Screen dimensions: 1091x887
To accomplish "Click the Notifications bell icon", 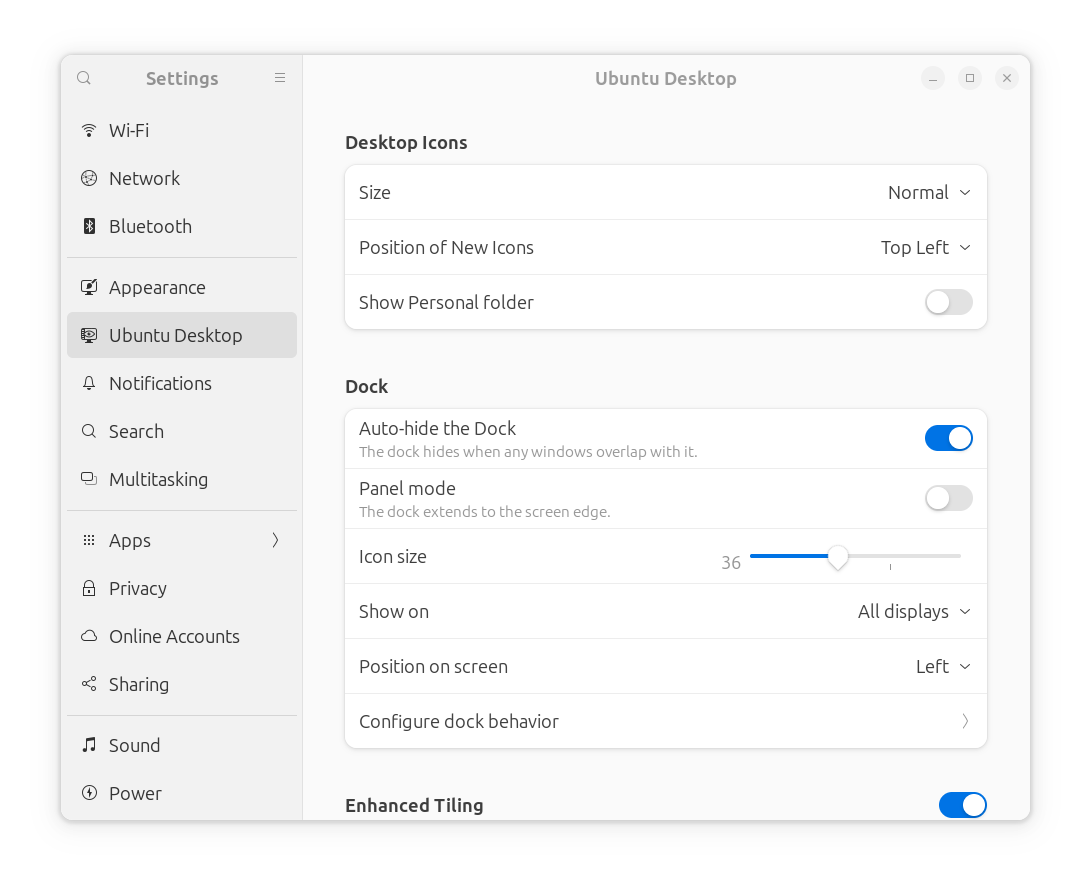I will 89,383.
